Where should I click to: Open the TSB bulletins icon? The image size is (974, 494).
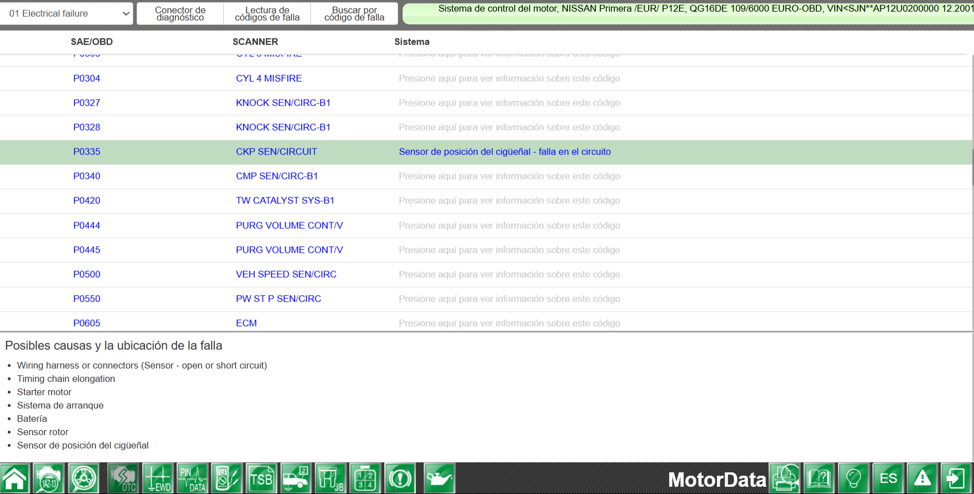(262, 478)
